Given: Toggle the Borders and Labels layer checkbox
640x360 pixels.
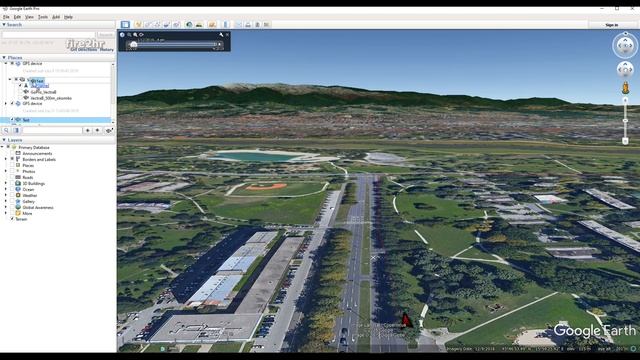Looking at the screenshot, I should [x=12, y=159].
